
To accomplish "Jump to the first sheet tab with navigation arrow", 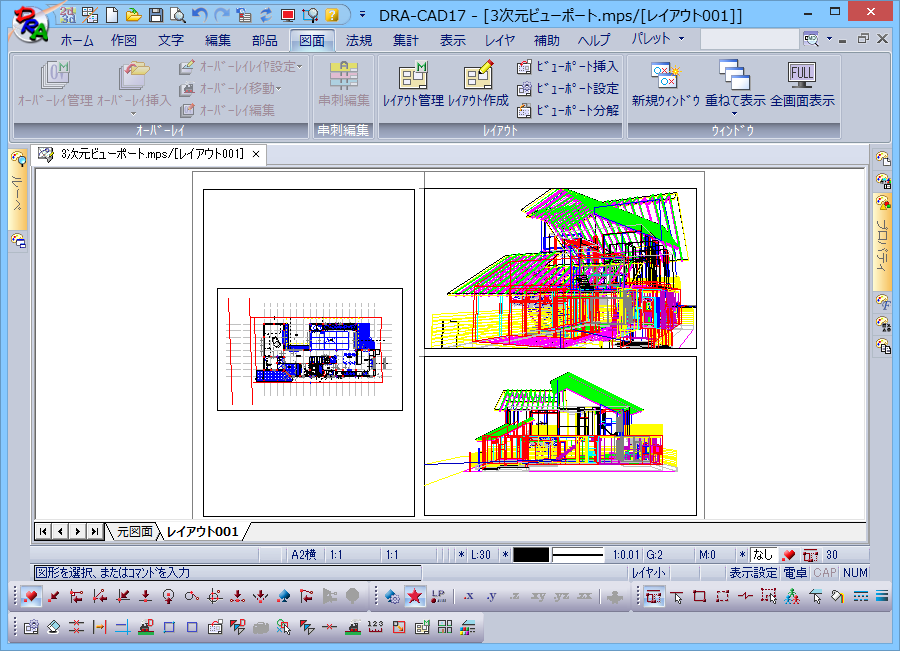I will click(43, 532).
